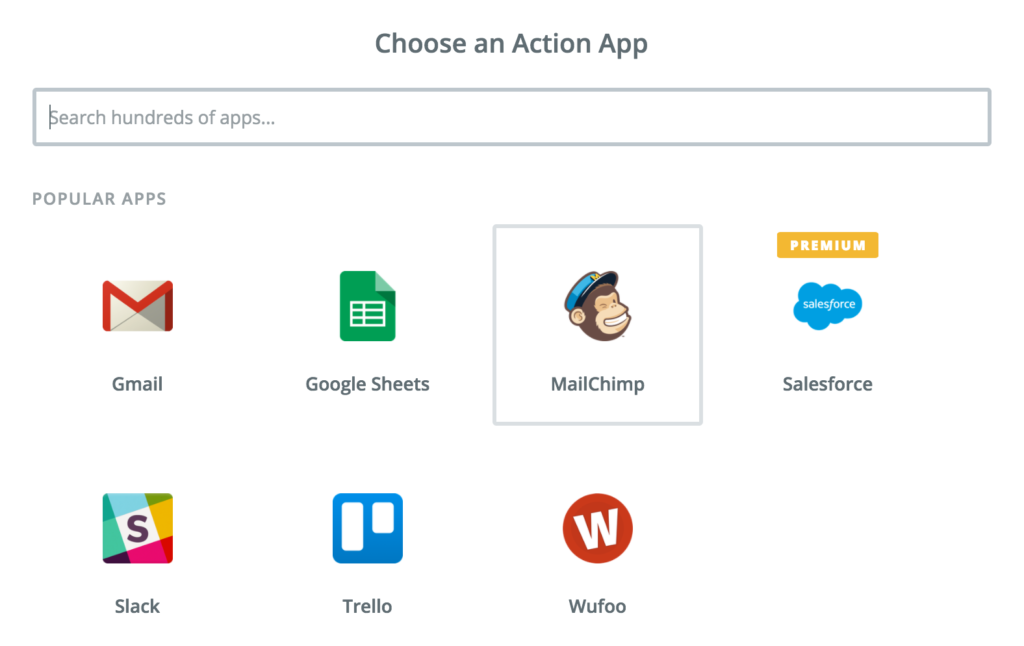Click the MailChimp label text
The image size is (1024, 646).
click(597, 384)
